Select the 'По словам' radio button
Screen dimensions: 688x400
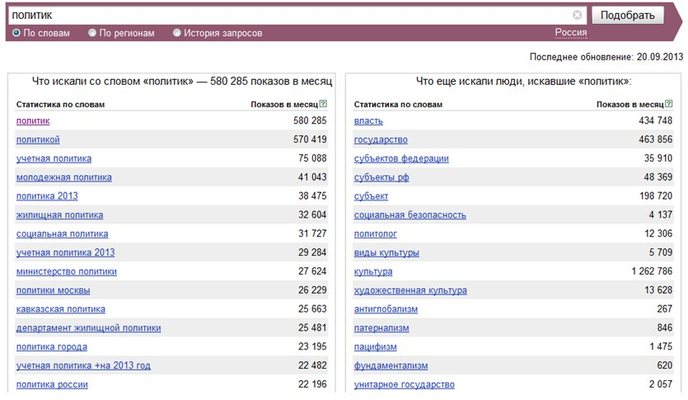[16, 33]
